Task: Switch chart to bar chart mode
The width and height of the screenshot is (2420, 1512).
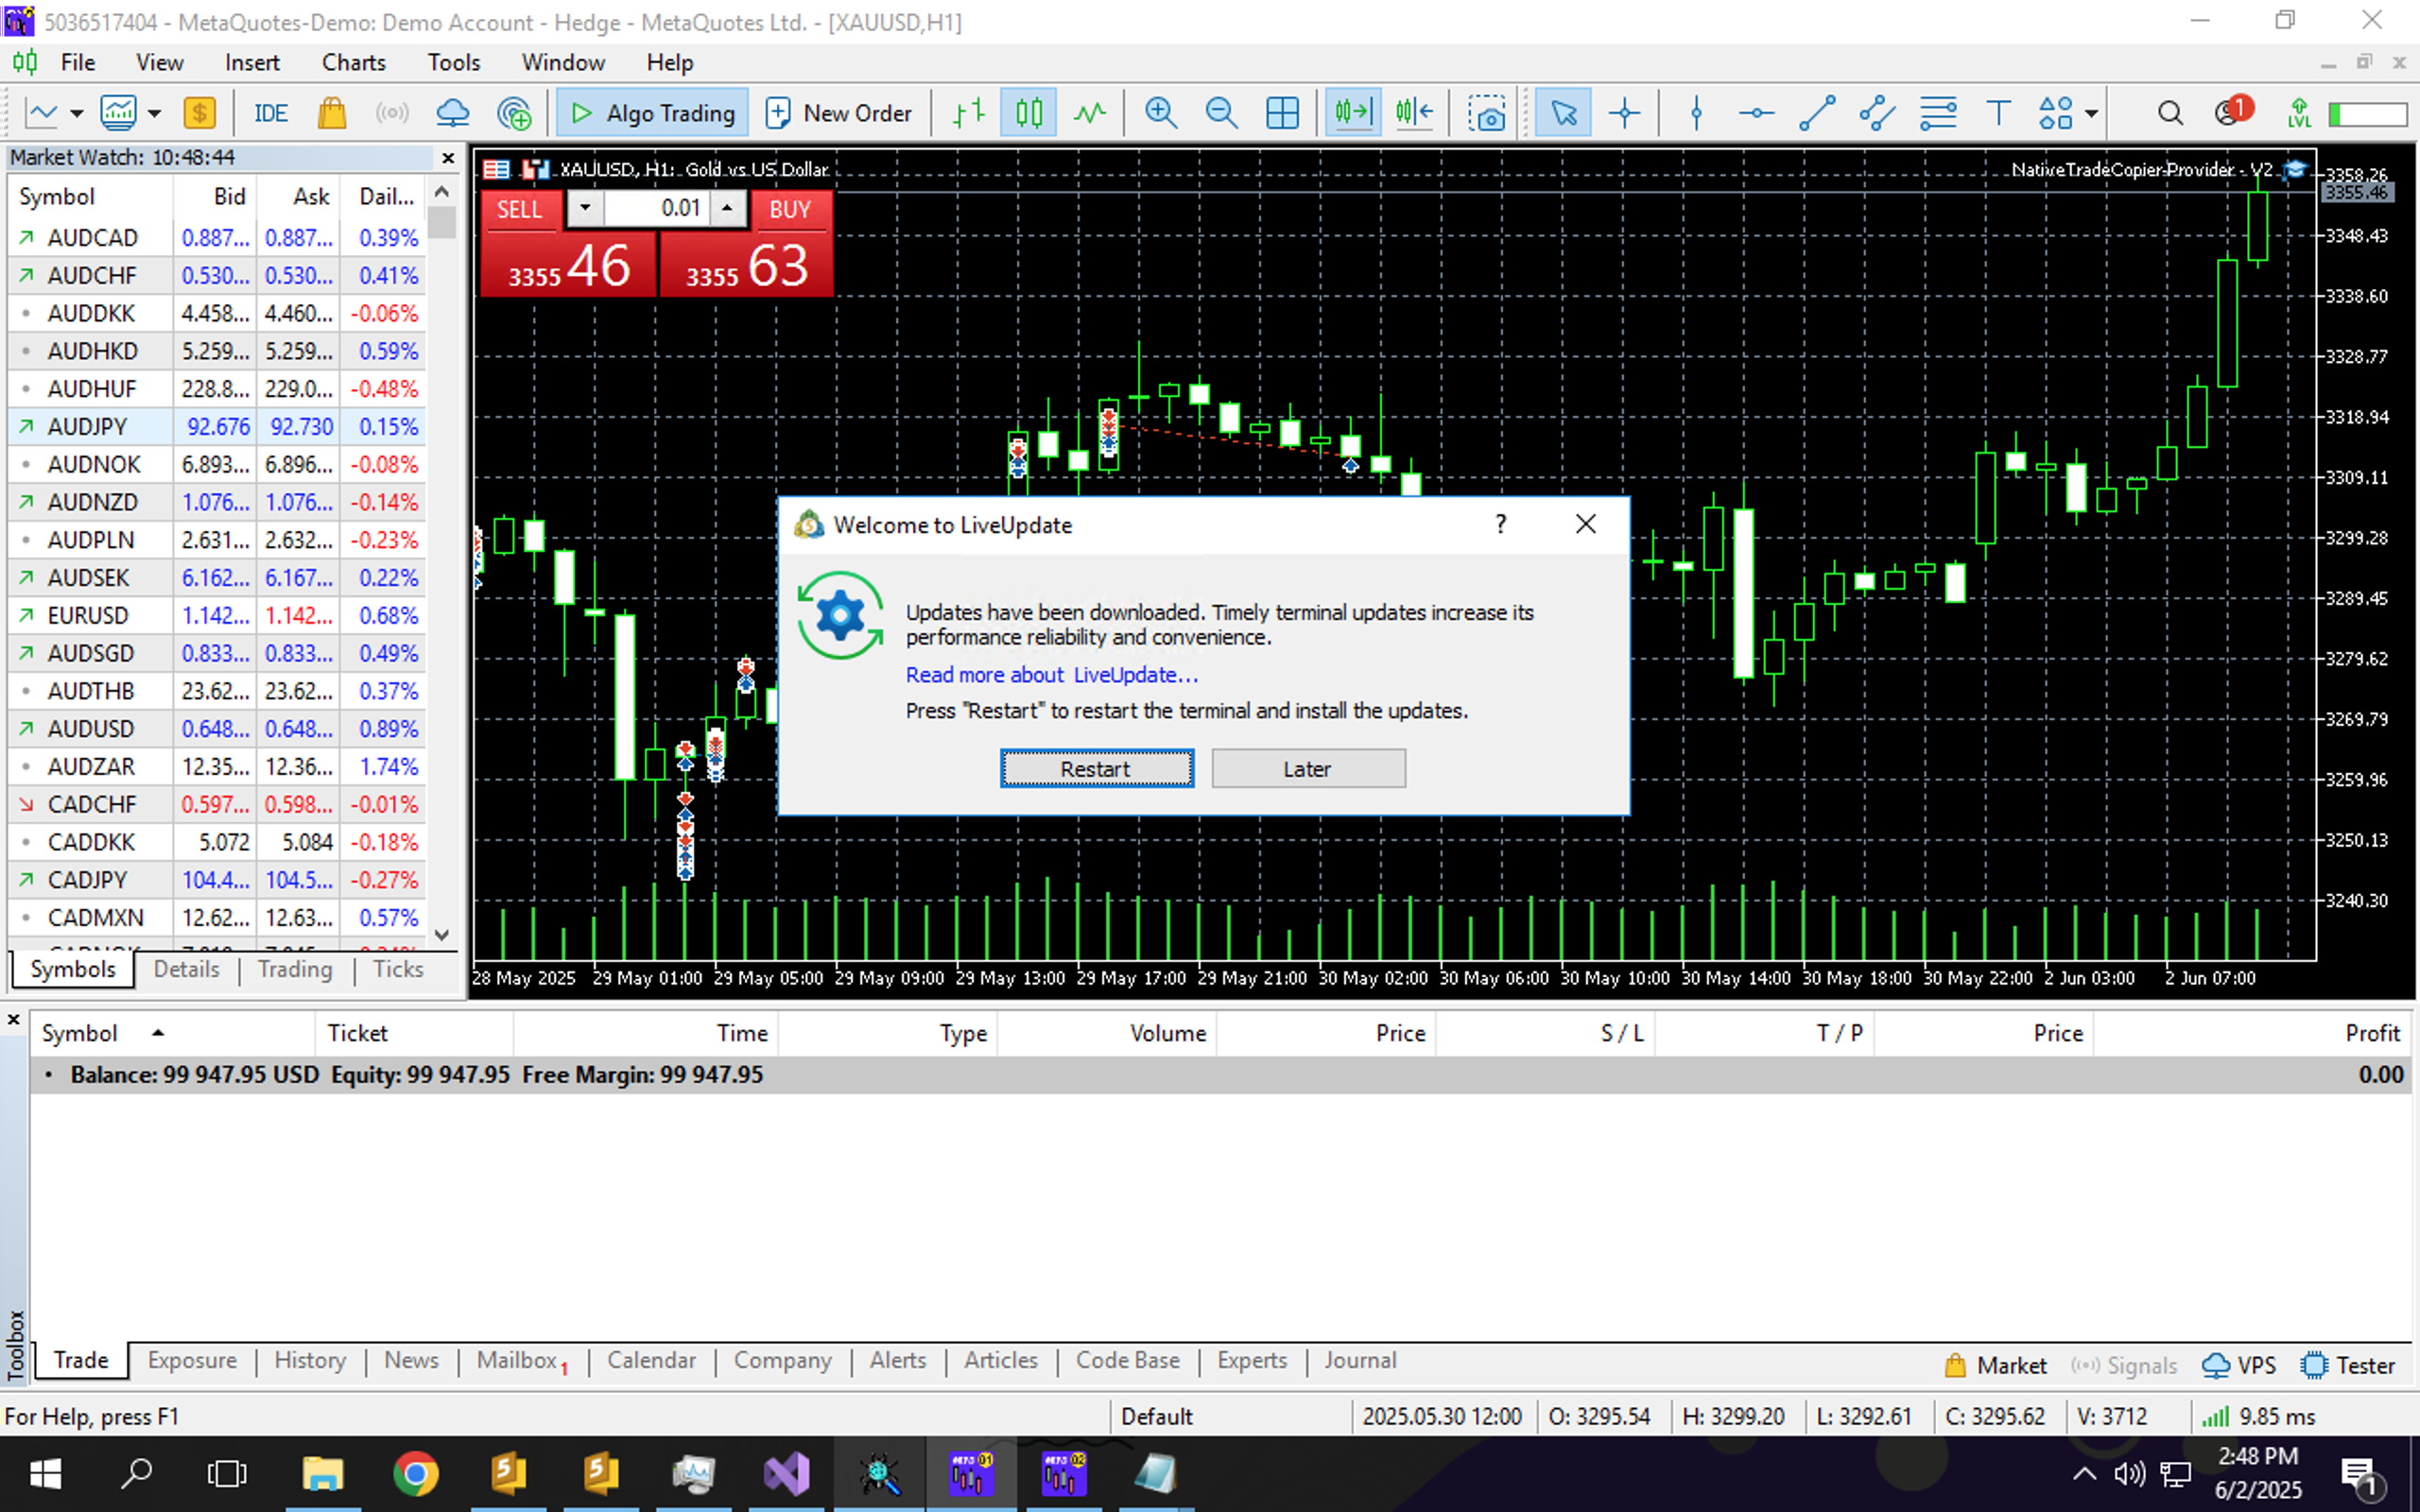Action: tap(968, 113)
